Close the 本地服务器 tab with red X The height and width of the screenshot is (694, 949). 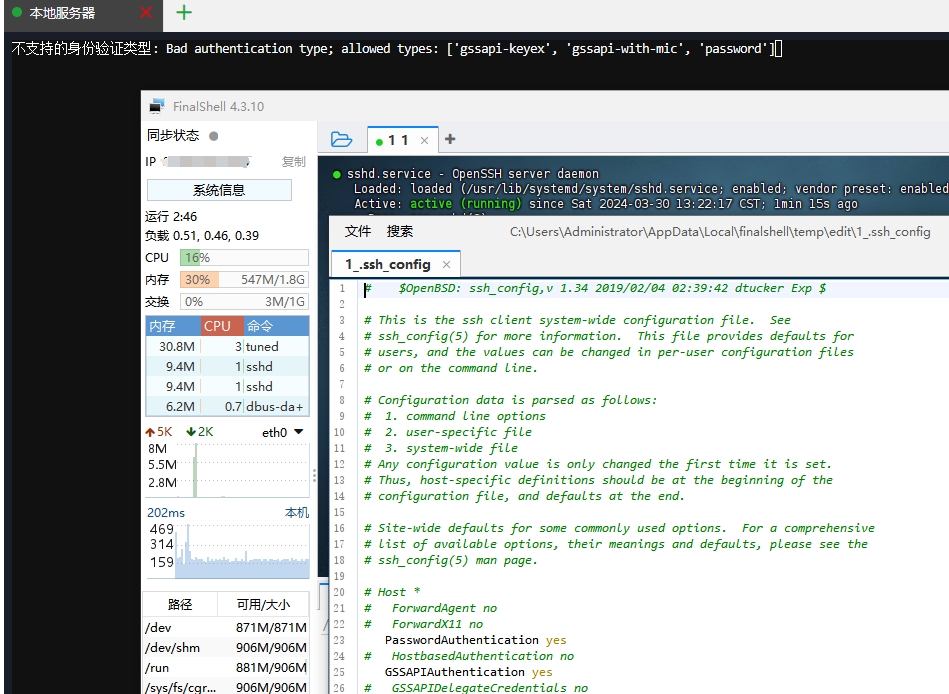click(x=146, y=12)
